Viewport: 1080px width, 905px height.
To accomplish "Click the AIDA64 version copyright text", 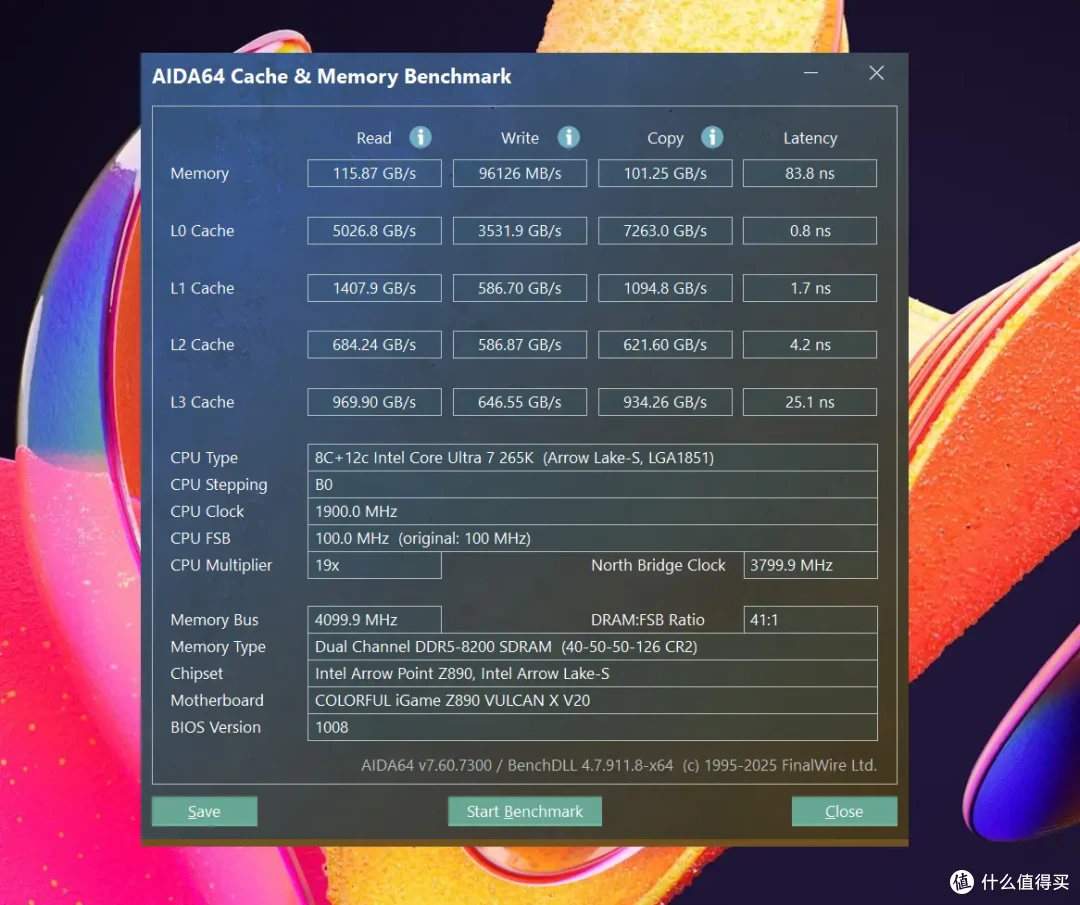I will 619,765.
